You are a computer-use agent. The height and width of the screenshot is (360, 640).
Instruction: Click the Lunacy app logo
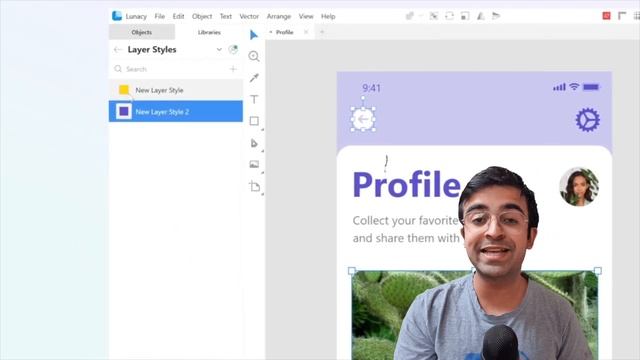coord(117,16)
